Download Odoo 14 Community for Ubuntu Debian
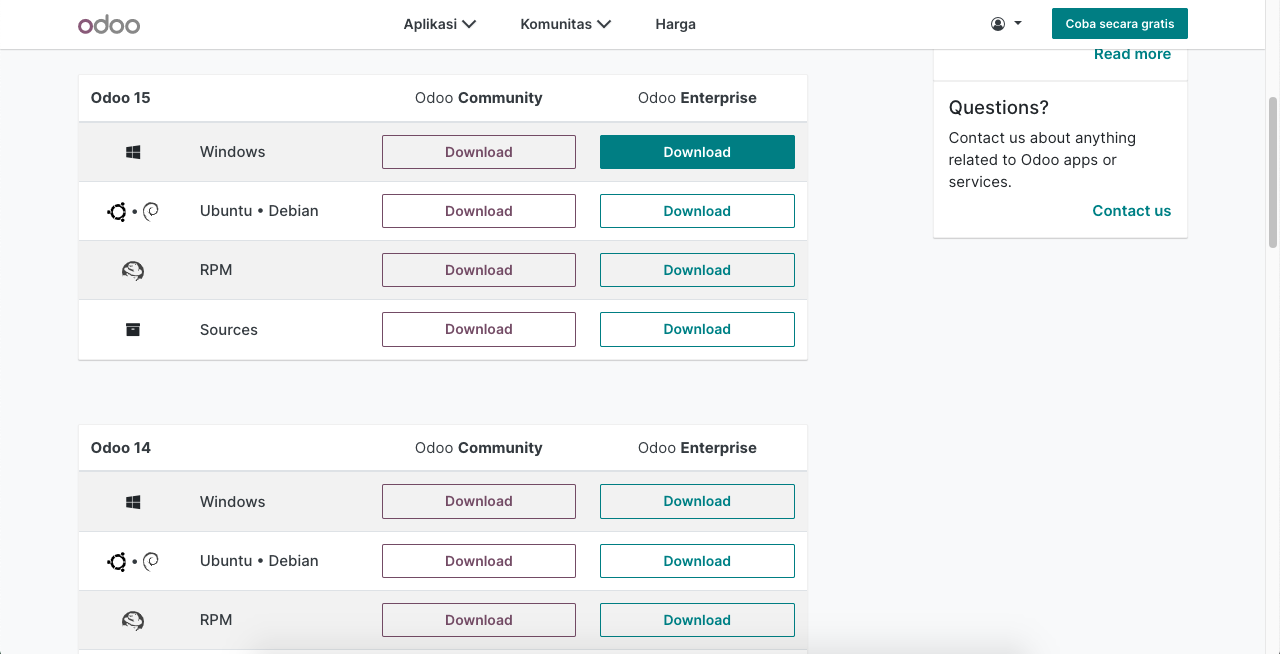The image size is (1280, 654). pos(479,561)
